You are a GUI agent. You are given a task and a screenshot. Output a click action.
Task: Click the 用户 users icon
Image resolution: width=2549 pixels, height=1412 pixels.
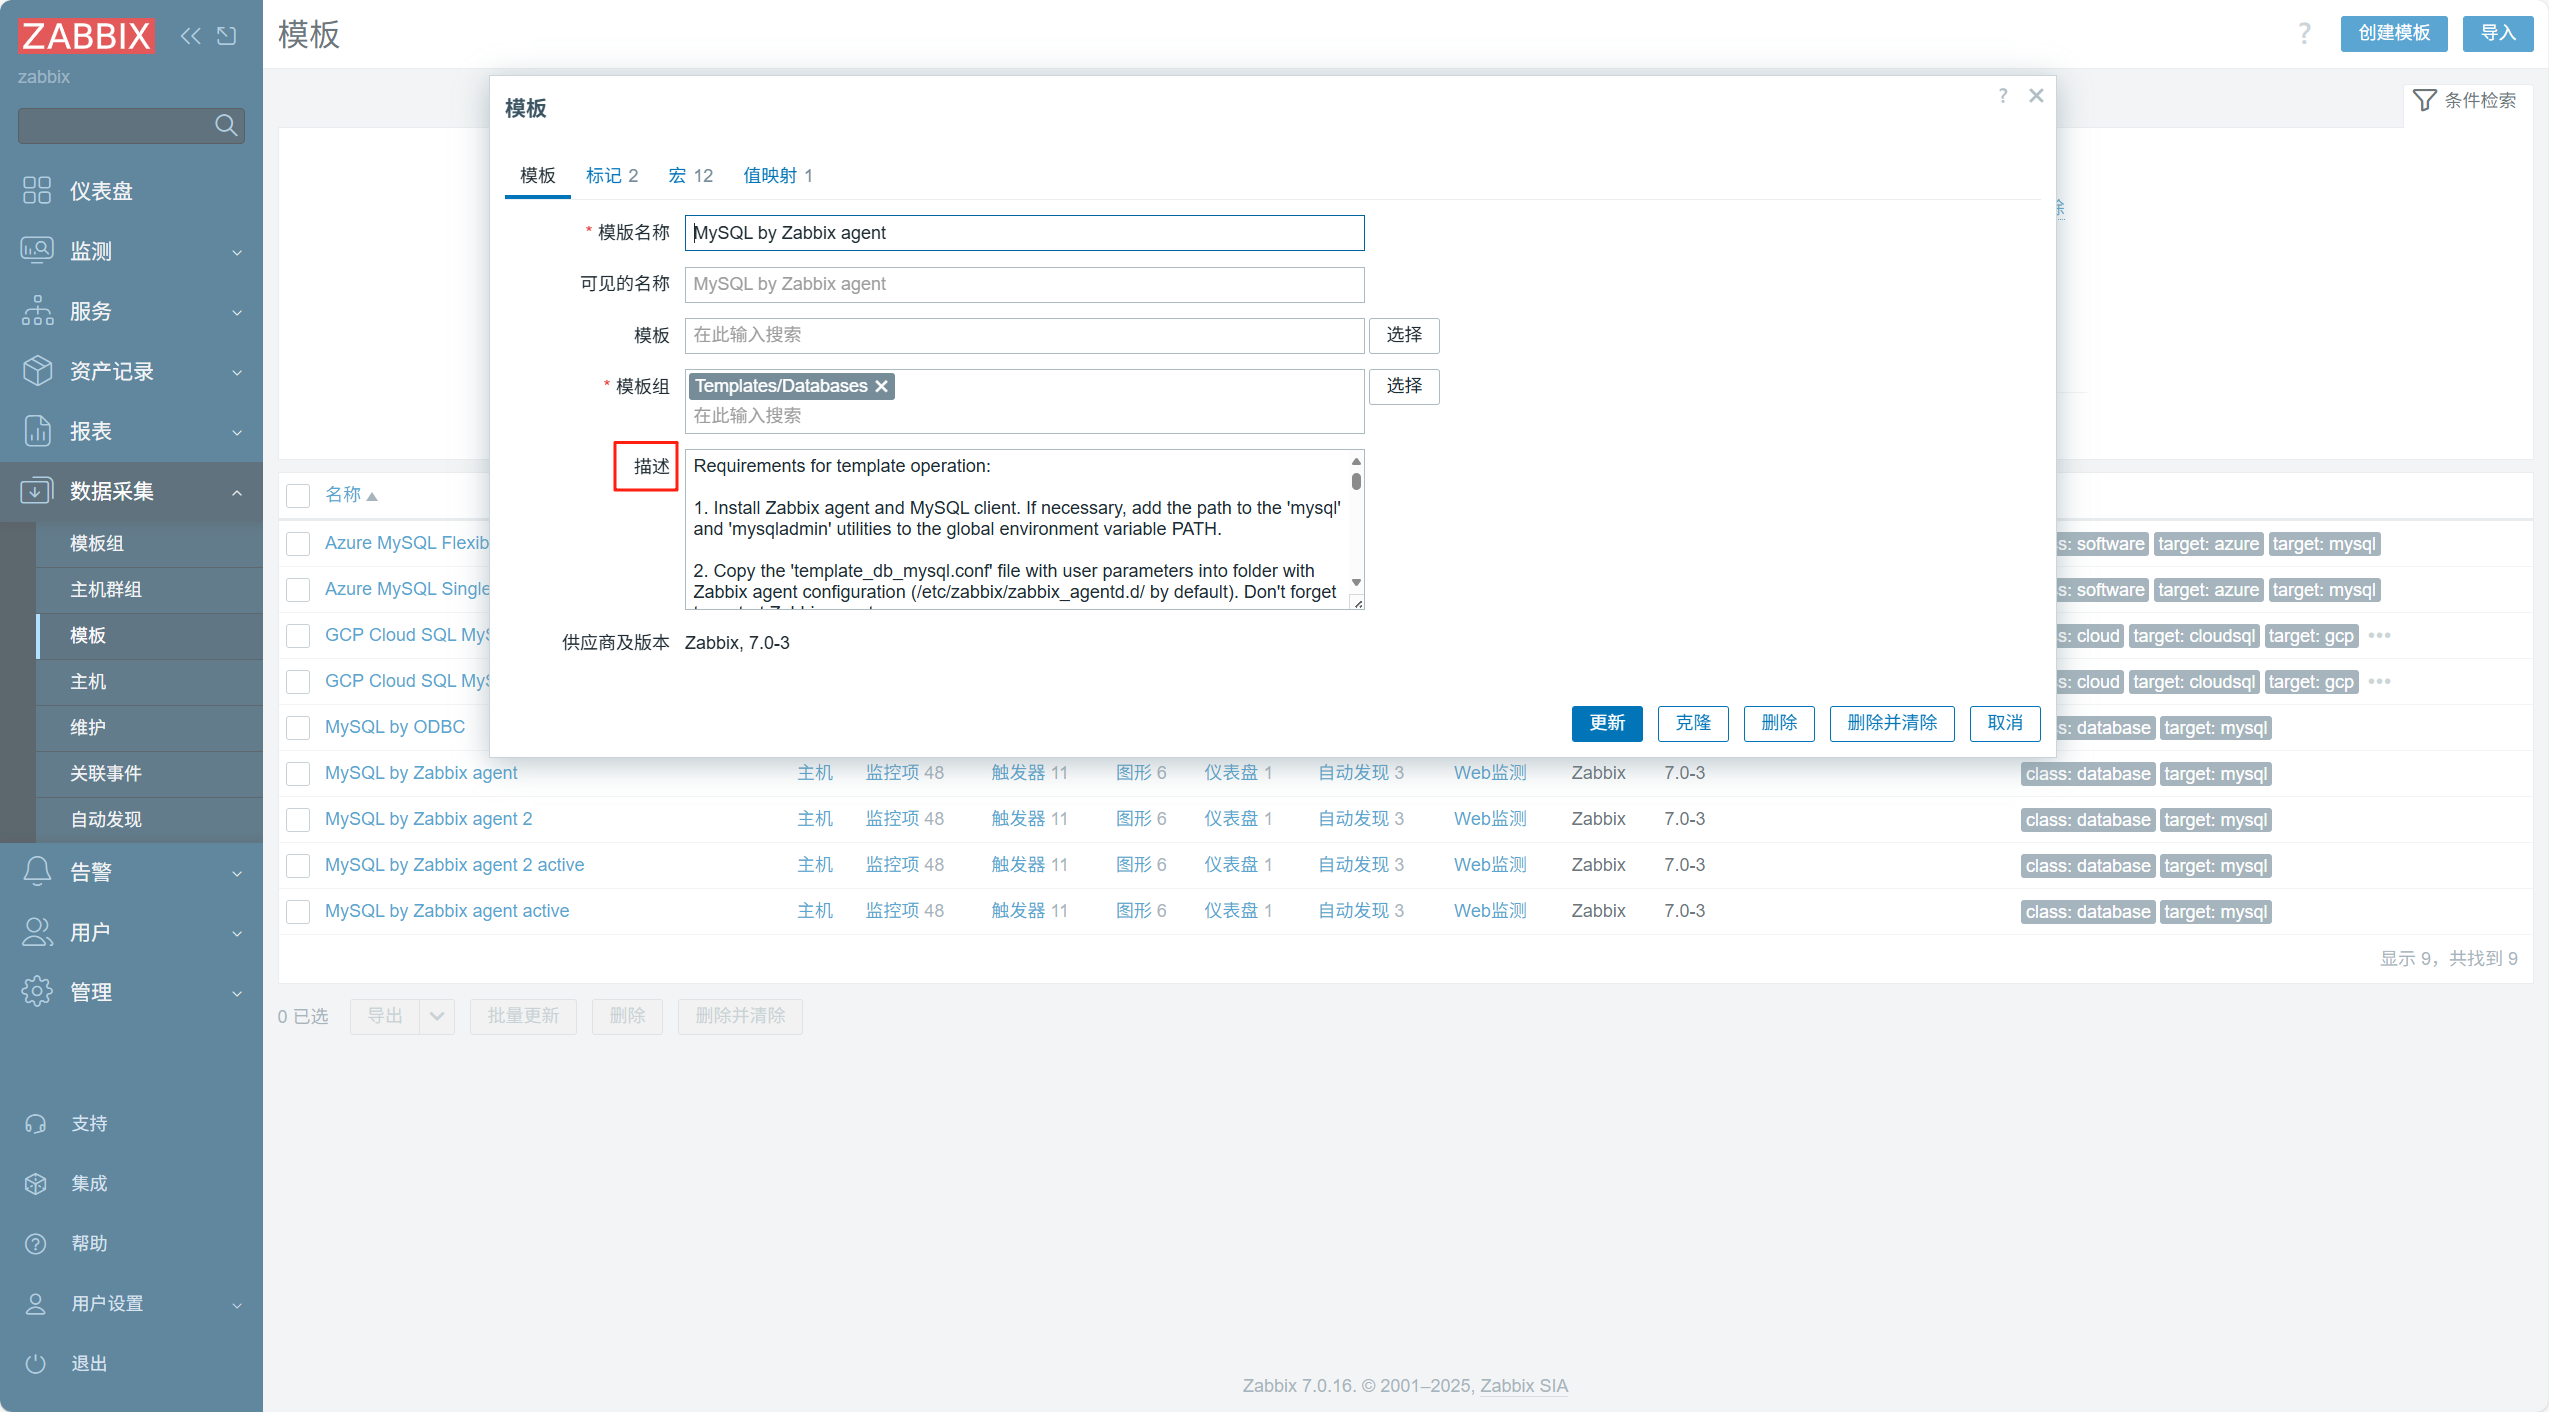(x=37, y=932)
